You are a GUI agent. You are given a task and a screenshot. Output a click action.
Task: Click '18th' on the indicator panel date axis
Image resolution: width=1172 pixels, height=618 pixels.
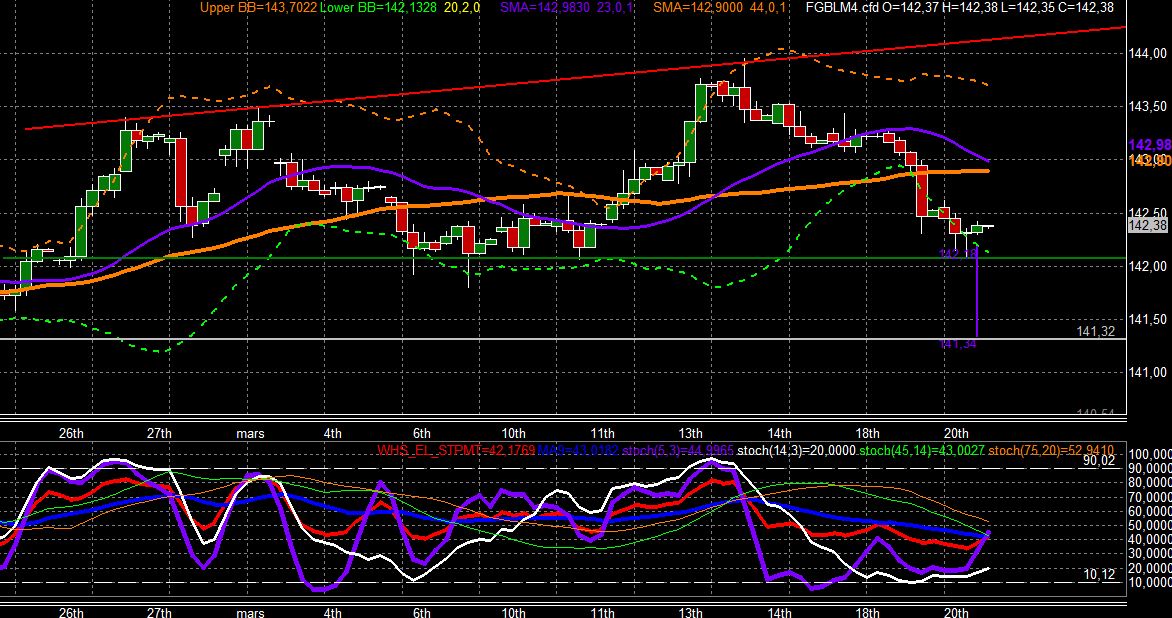tap(867, 612)
